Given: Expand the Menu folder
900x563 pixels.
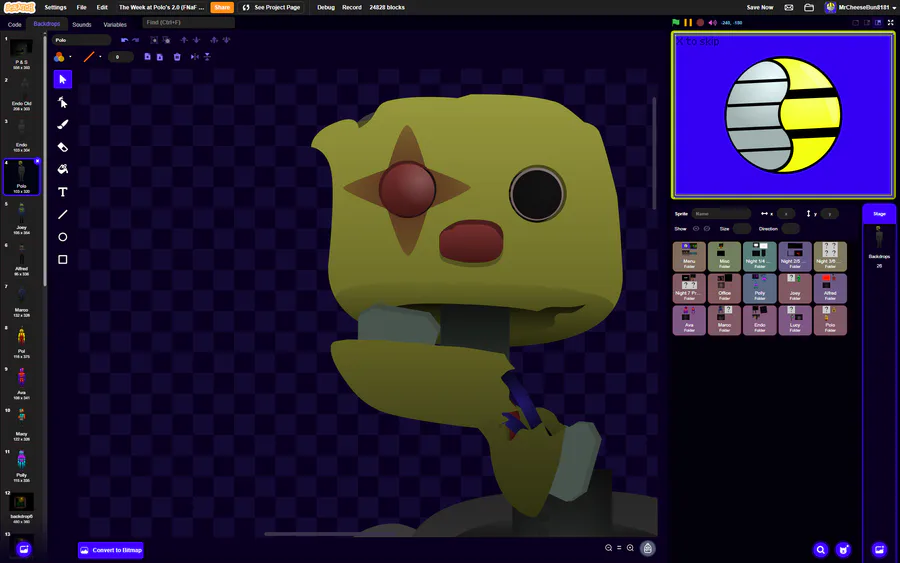Looking at the screenshot, I should 689,256.
